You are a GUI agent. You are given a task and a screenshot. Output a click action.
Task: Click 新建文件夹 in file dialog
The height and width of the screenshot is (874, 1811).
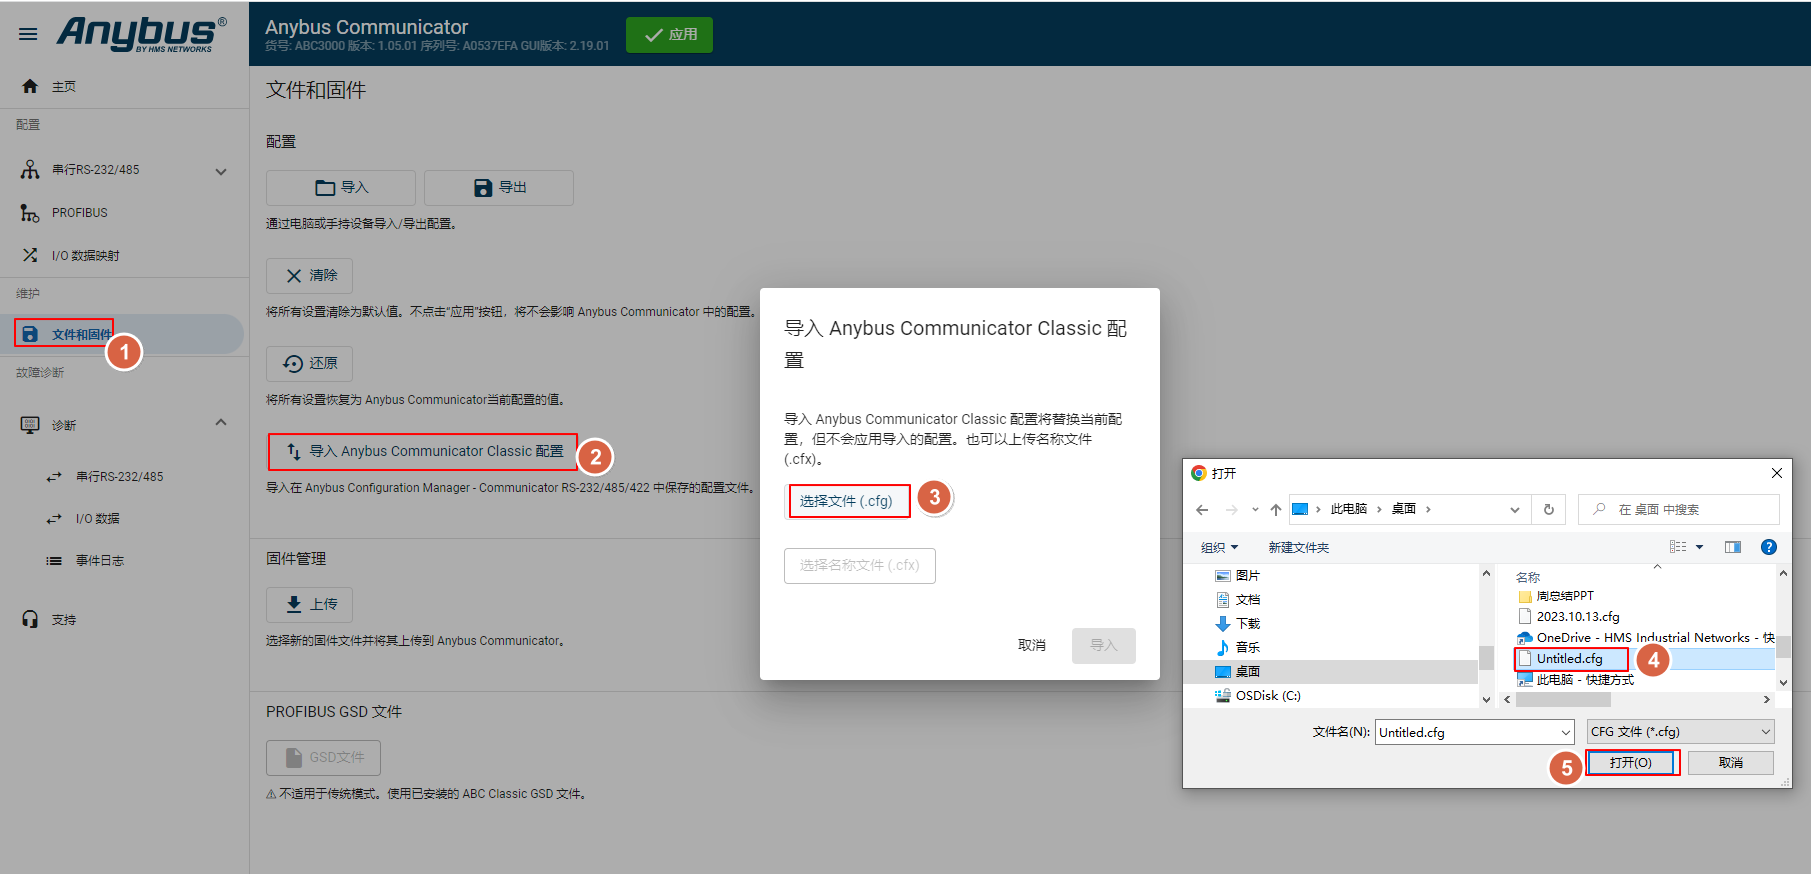(1299, 548)
